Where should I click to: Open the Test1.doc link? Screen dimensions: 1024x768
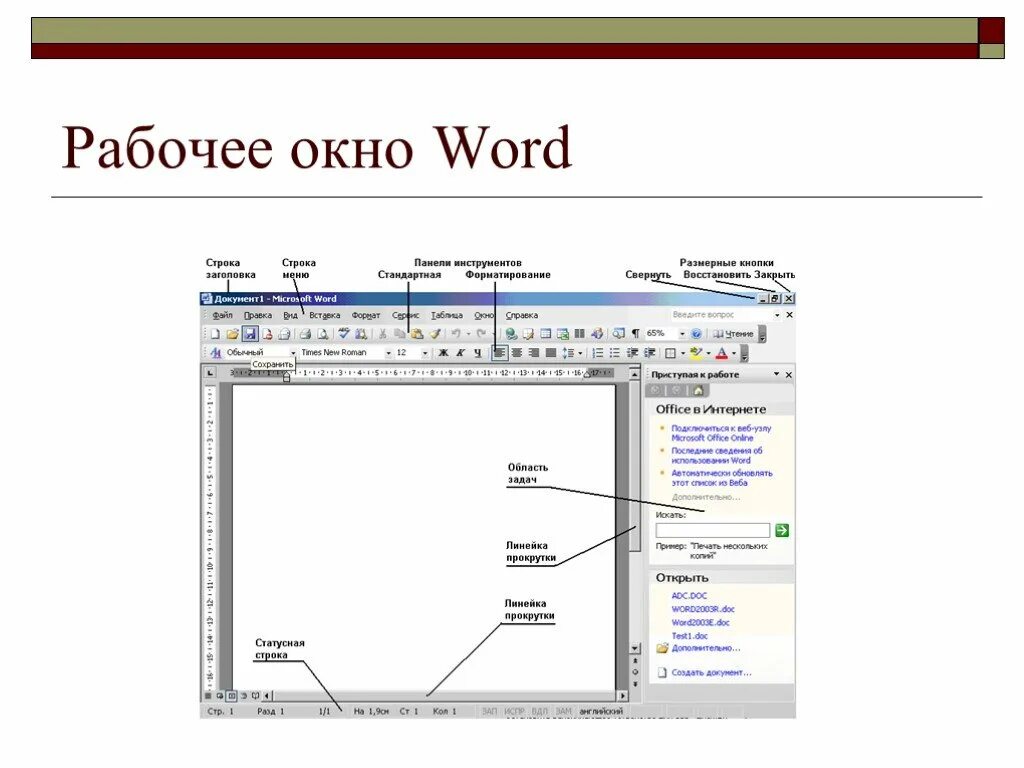[x=690, y=635]
